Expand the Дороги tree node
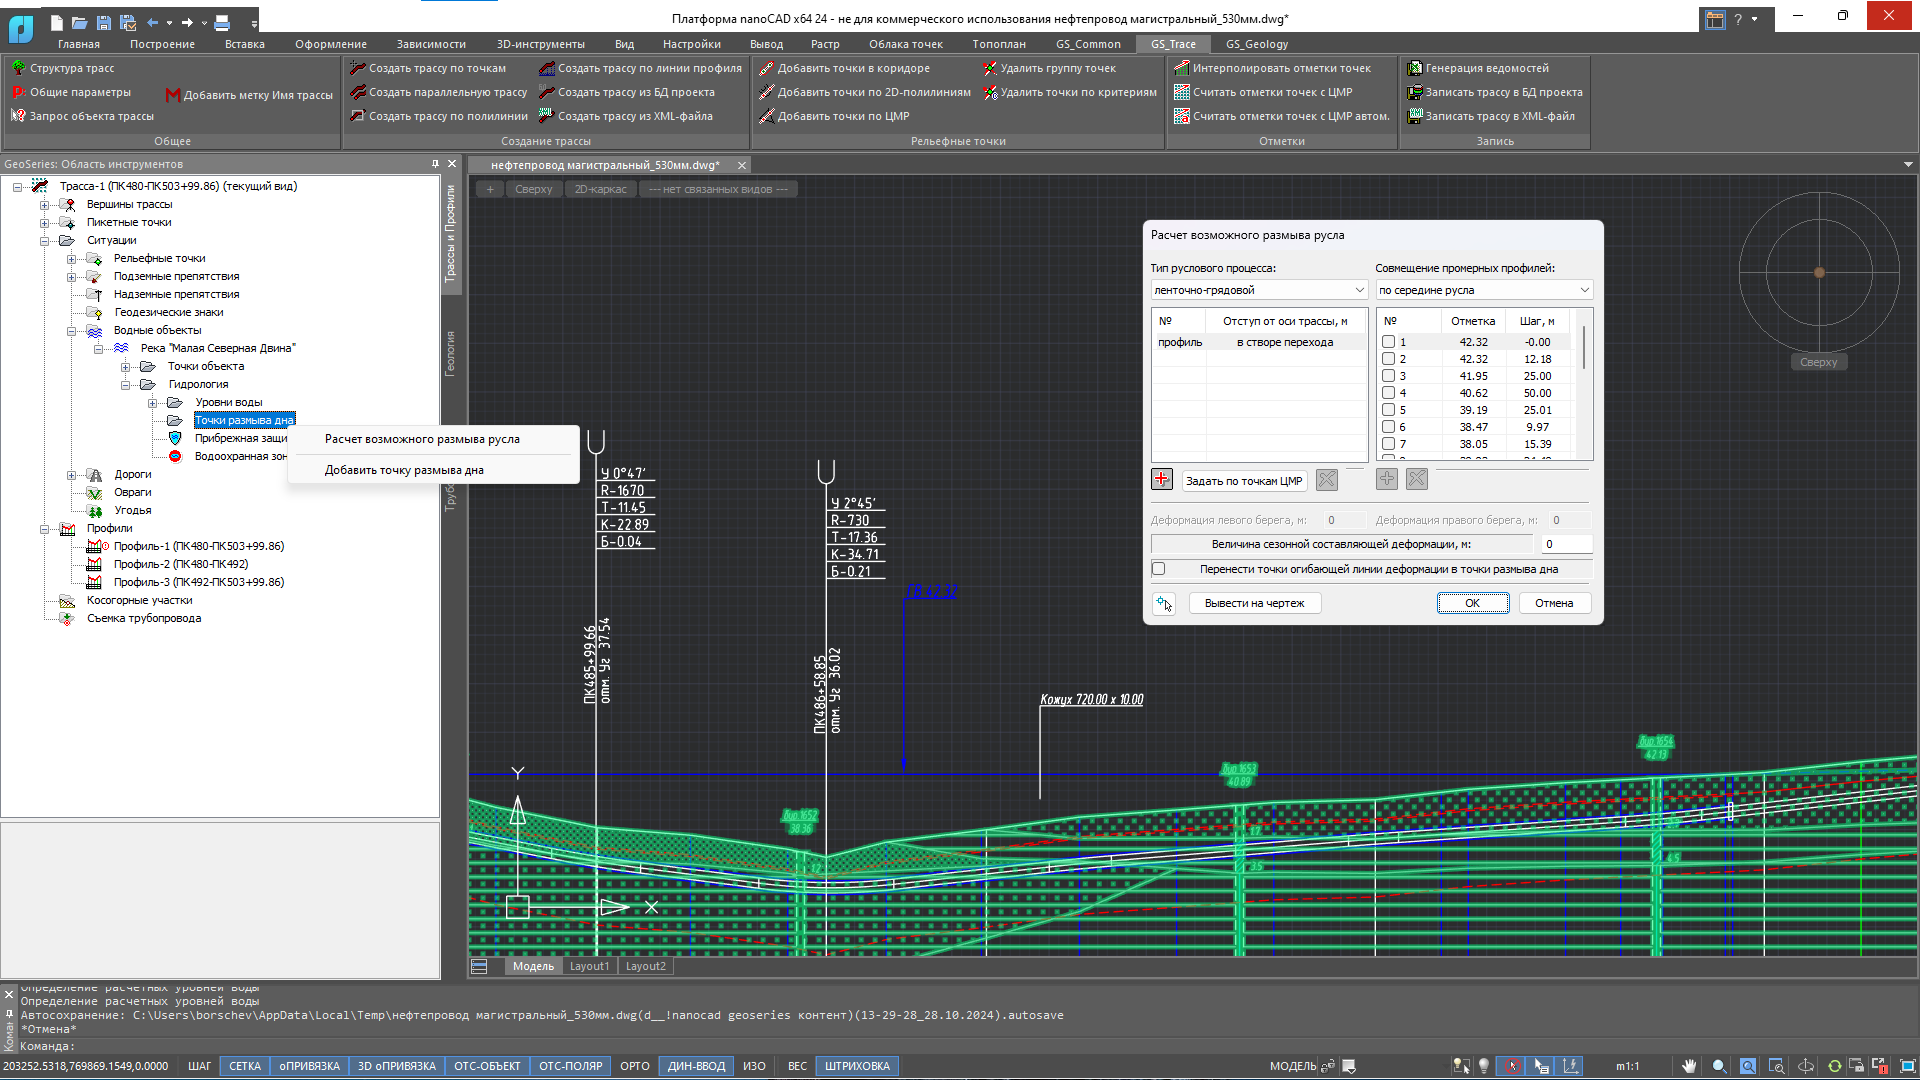The image size is (1920, 1080). pyautogui.click(x=71, y=474)
